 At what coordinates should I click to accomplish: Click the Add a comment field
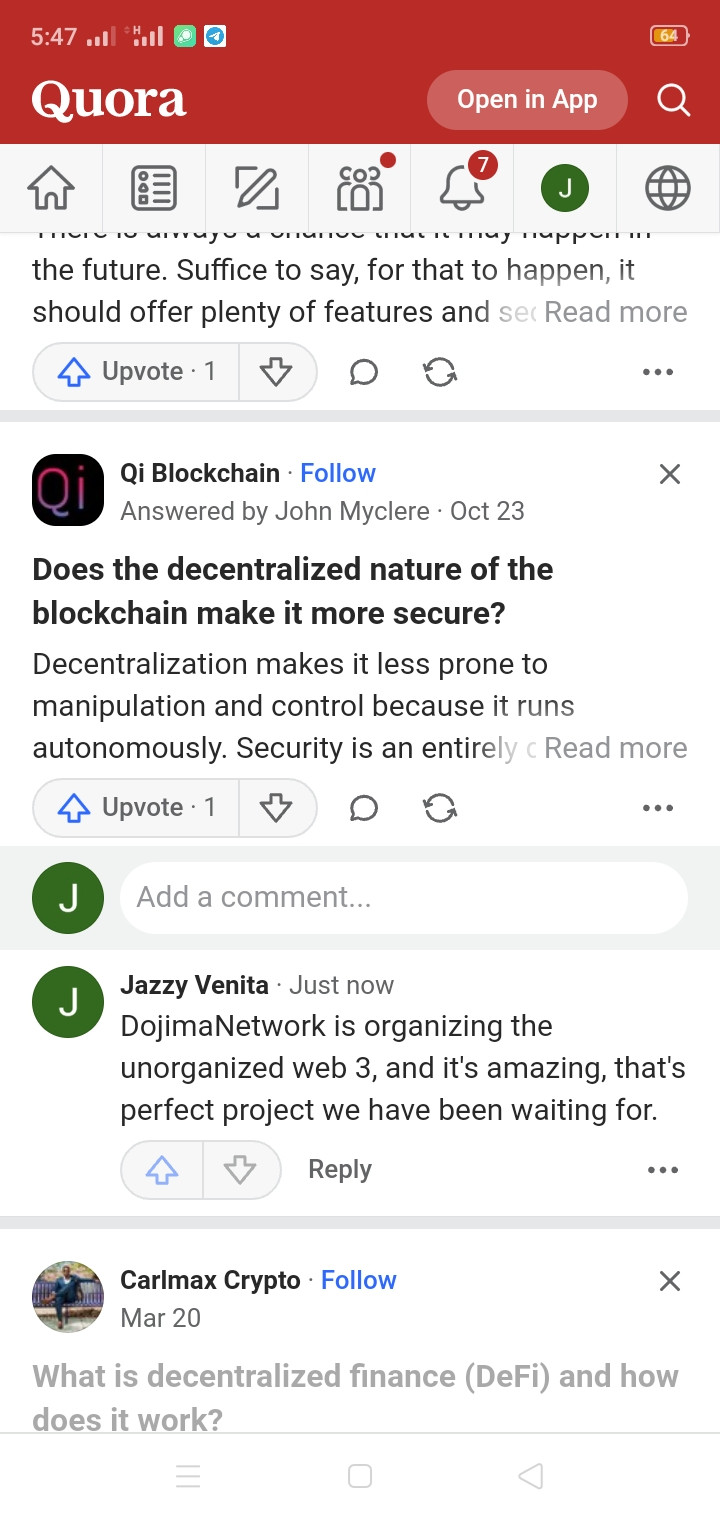403,897
